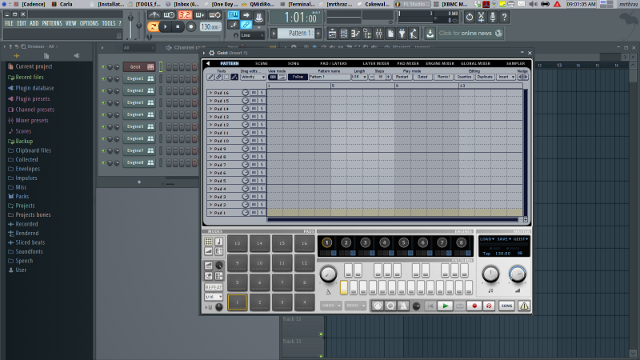Open the Length dropdown
640x360 pixels.
(x=359, y=77)
